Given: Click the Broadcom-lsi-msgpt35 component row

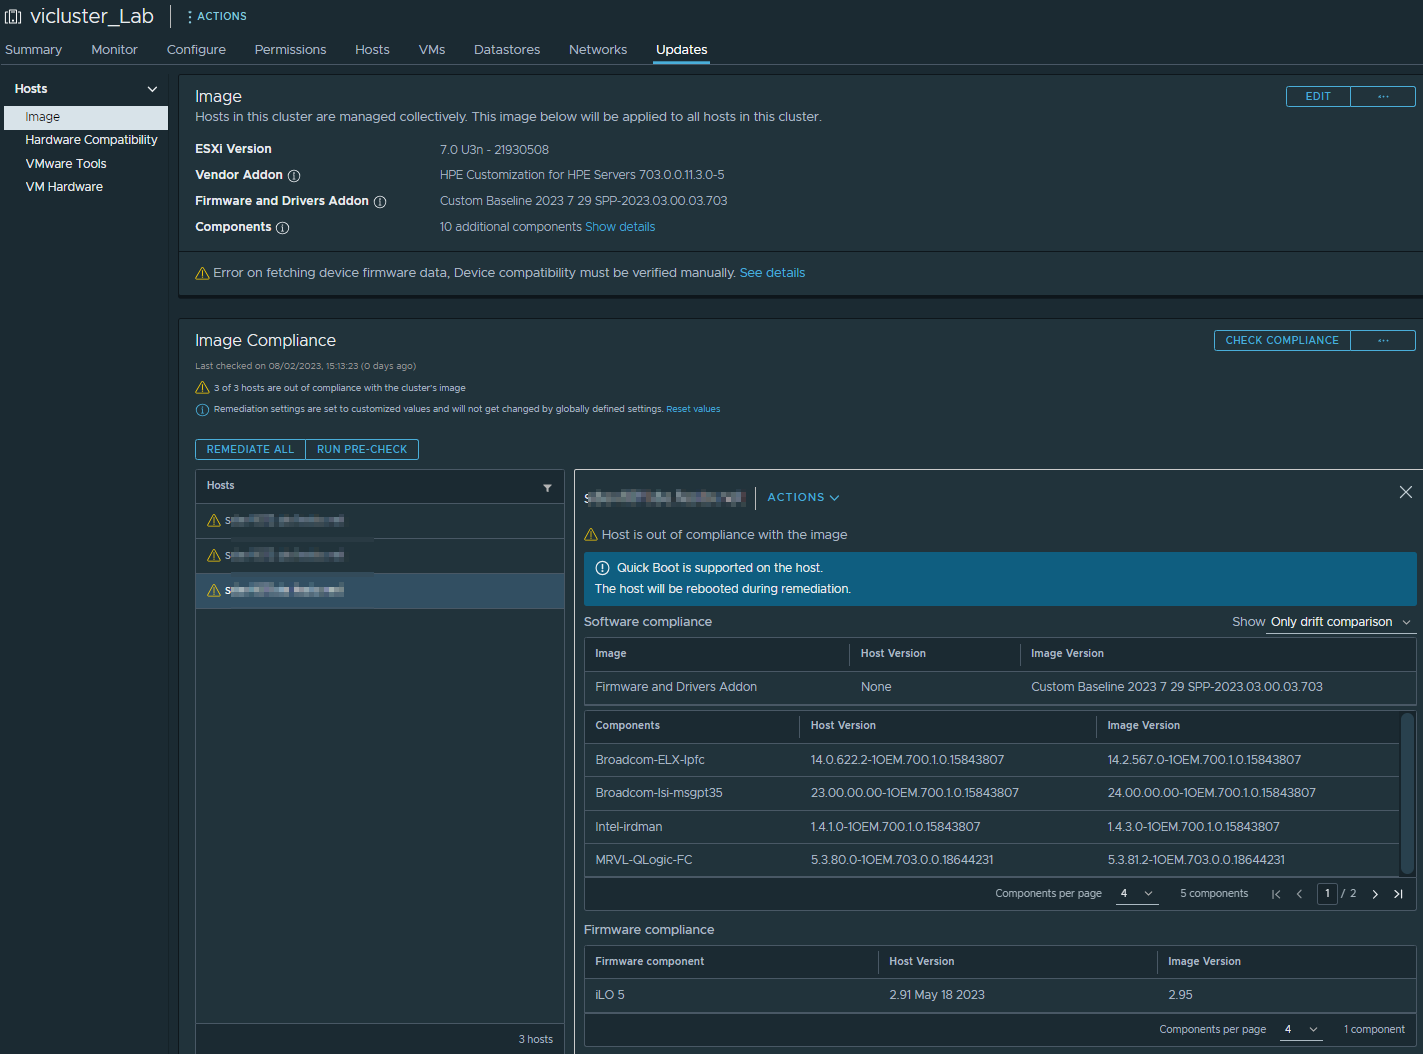Looking at the screenshot, I should coord(992,793).
